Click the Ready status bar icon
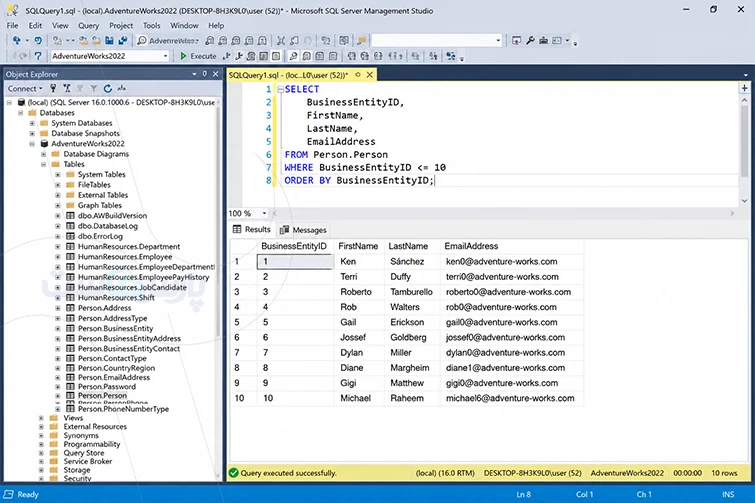 (9, 494)
